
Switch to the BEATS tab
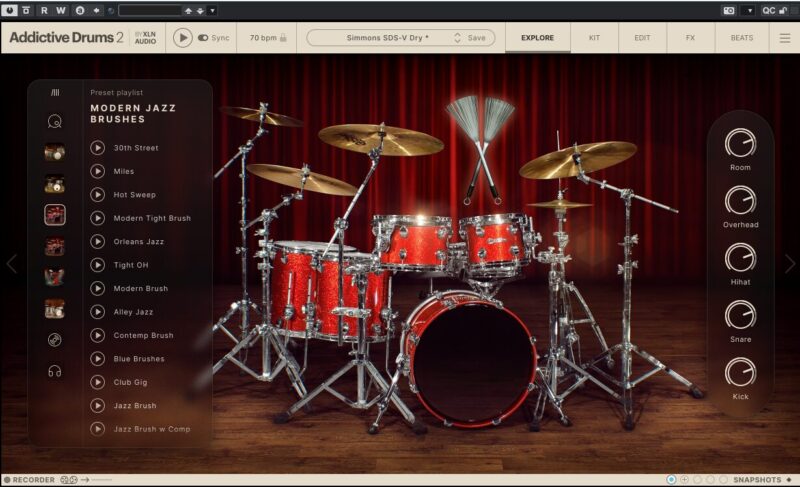point(742,38)
